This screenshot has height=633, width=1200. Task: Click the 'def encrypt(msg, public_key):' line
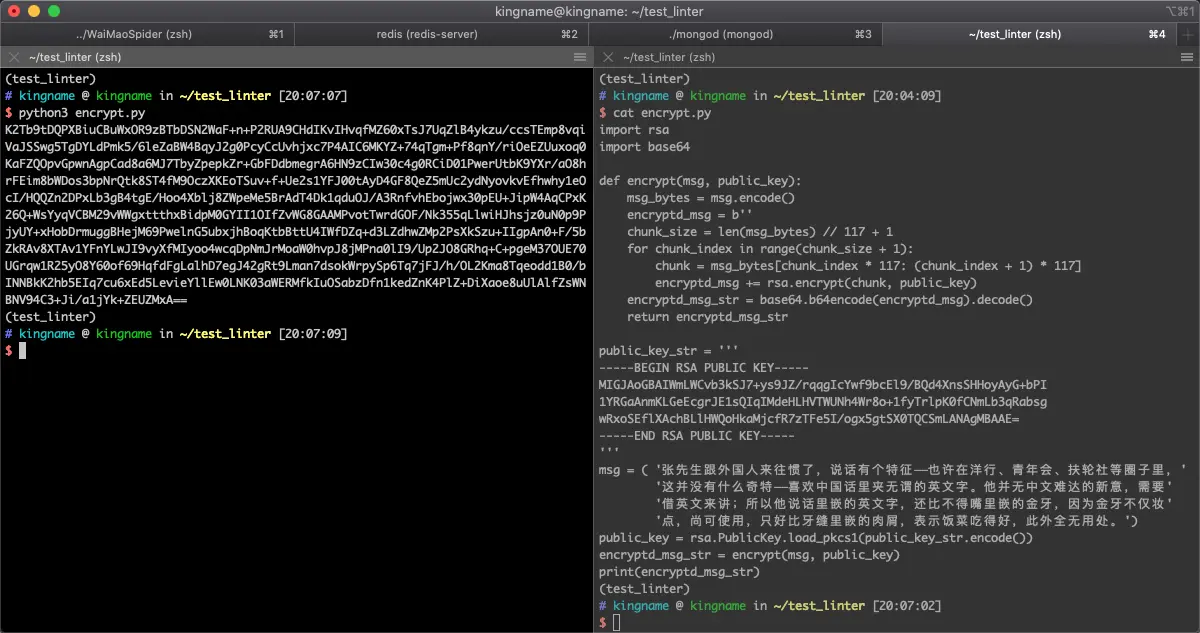(700, 181)
